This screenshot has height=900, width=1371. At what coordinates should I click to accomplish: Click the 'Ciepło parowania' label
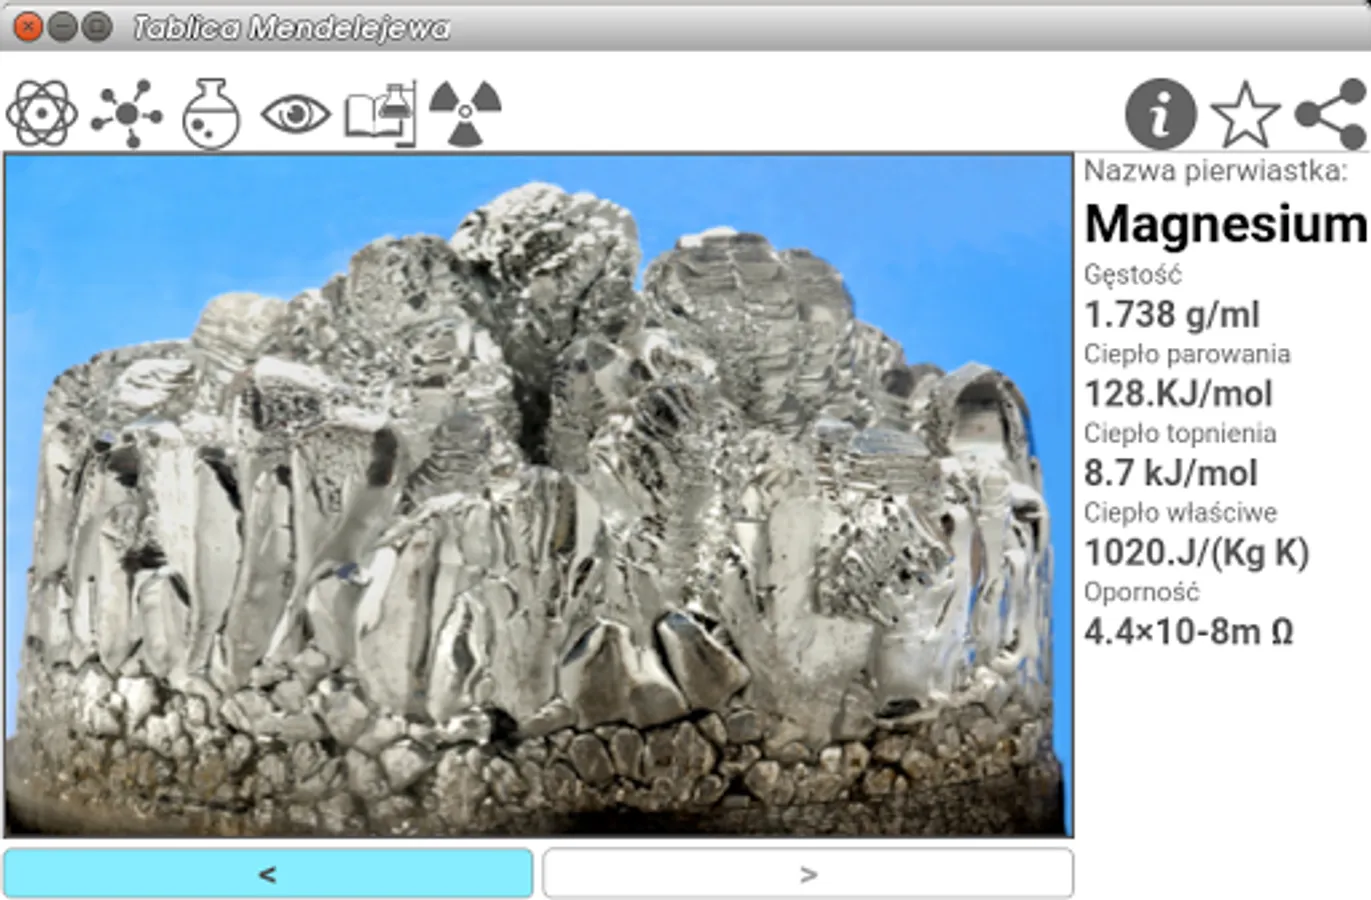coord(1187,354)
